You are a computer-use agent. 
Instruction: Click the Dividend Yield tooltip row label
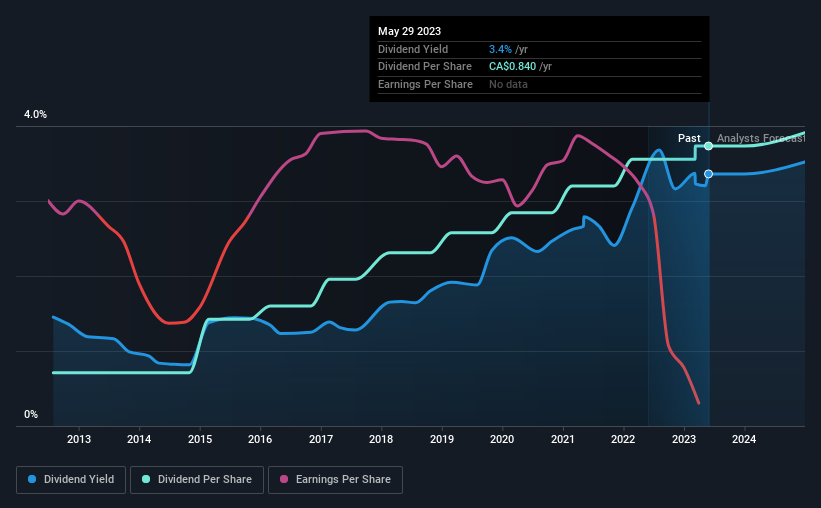(413, 49)
